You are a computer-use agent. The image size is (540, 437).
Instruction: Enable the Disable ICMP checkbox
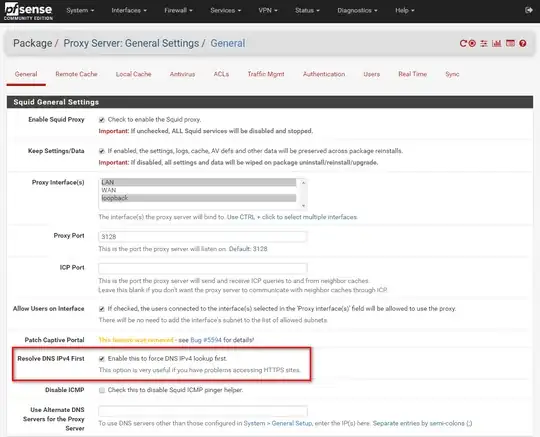pyautogui.click(x=102, y=390)
